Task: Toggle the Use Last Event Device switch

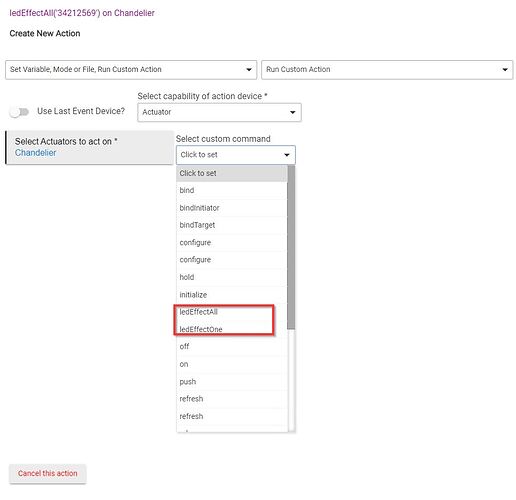Action: [x=19, y=112]
